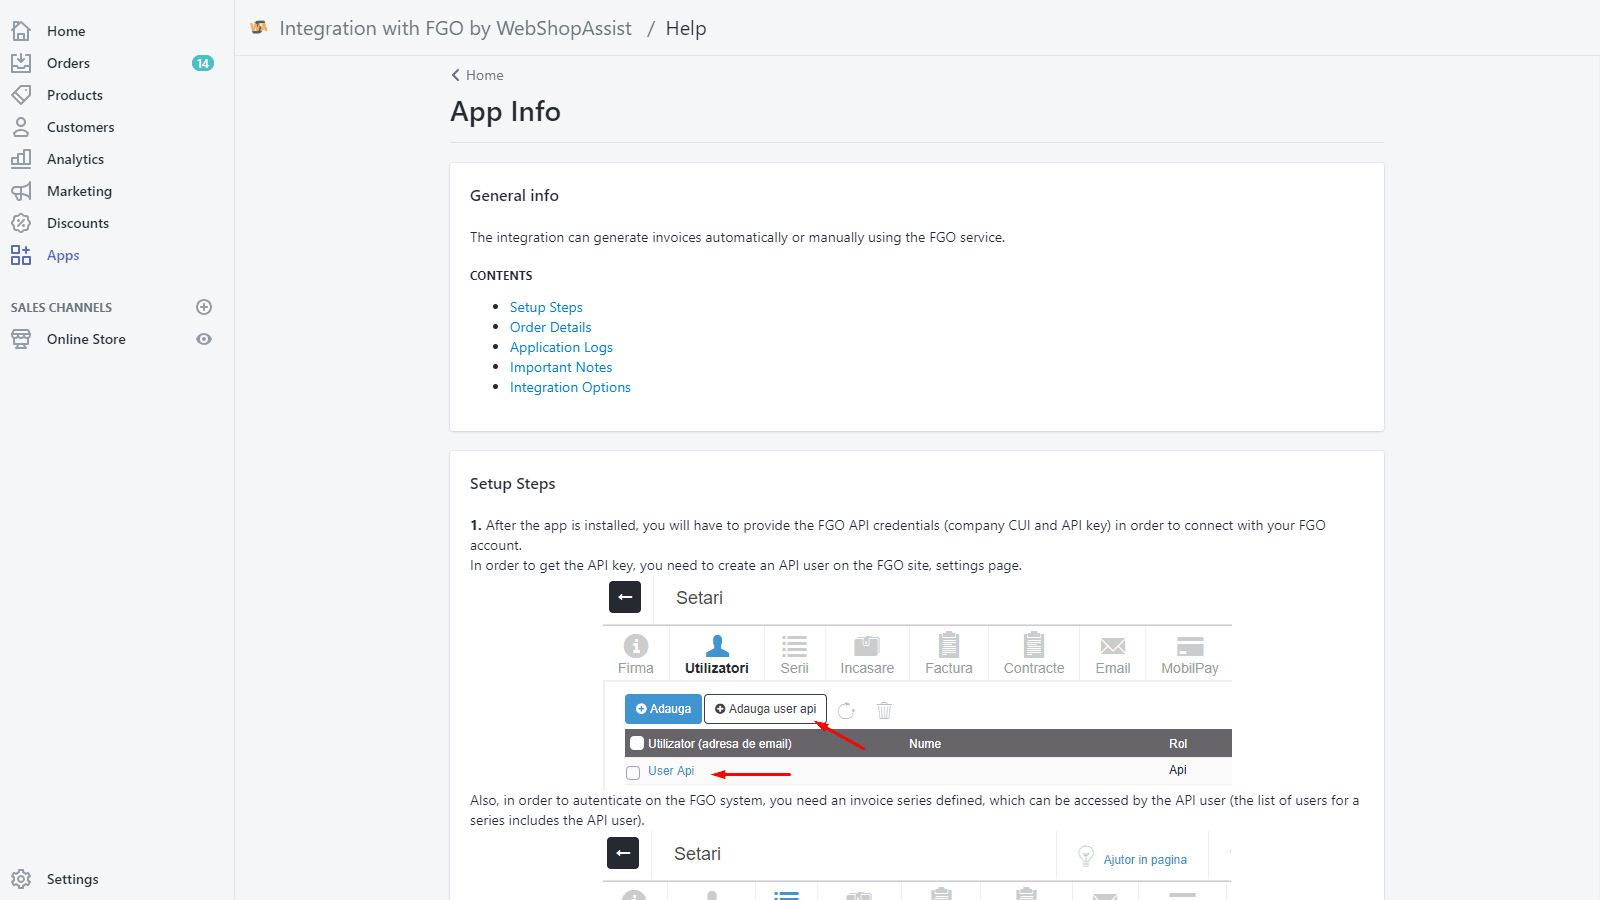Open the Important Notes link
The width and height of the screenshot is (1600, 900).
560,367
